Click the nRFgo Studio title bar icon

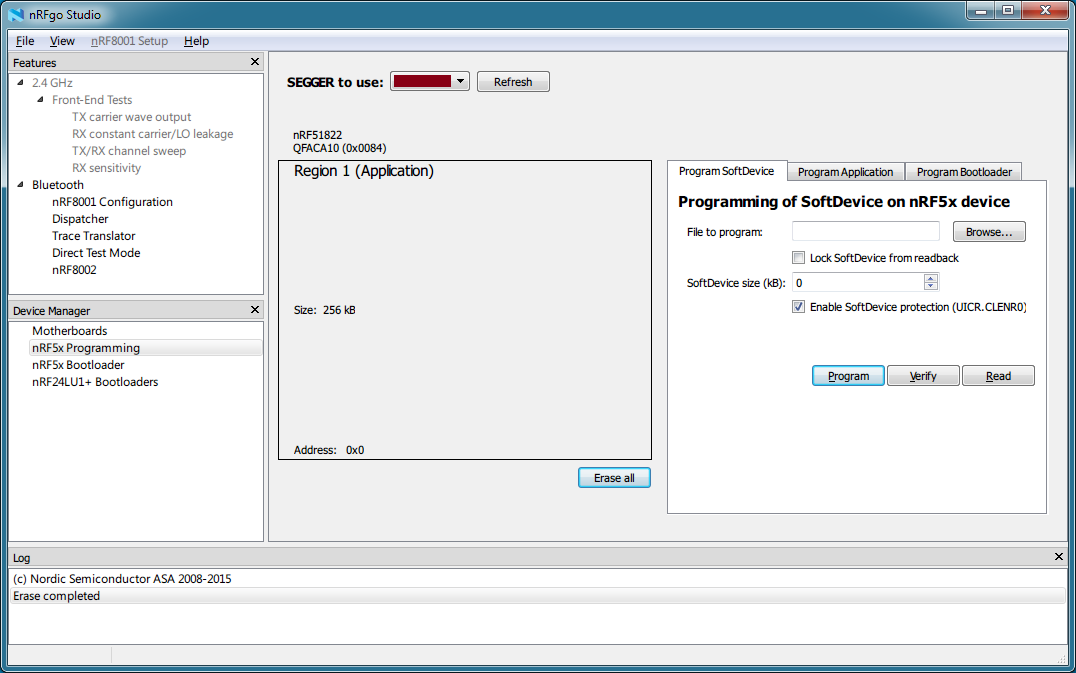(x=16, y=14)
